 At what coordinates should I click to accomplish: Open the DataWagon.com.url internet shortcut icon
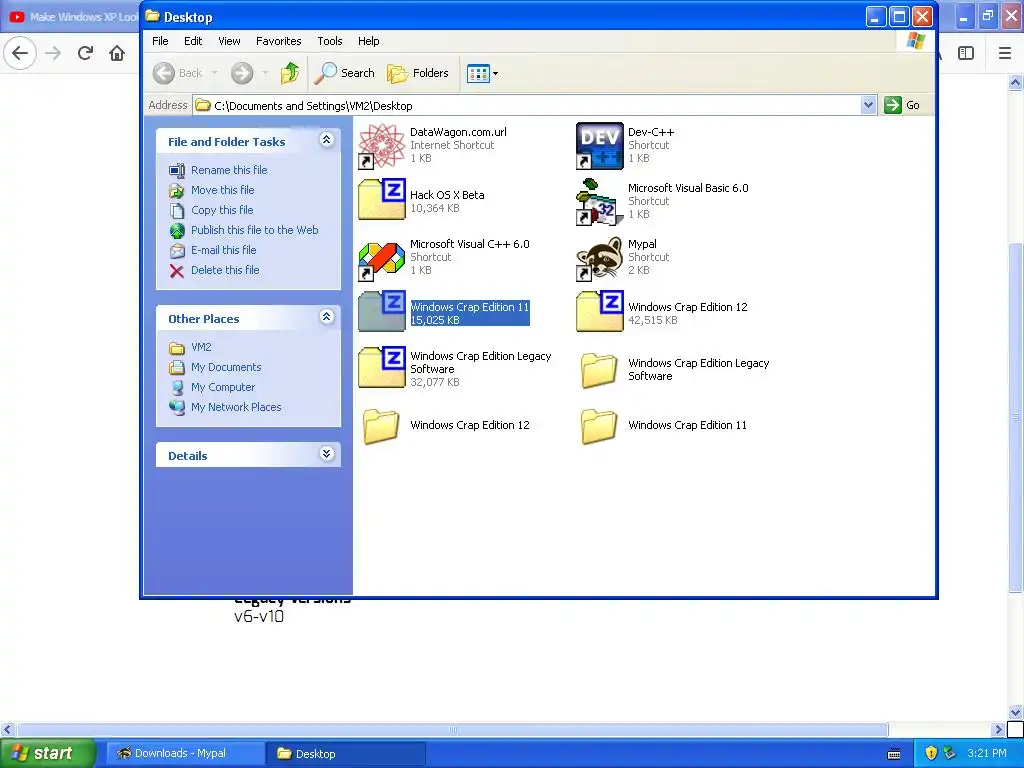tap(381, 146)
